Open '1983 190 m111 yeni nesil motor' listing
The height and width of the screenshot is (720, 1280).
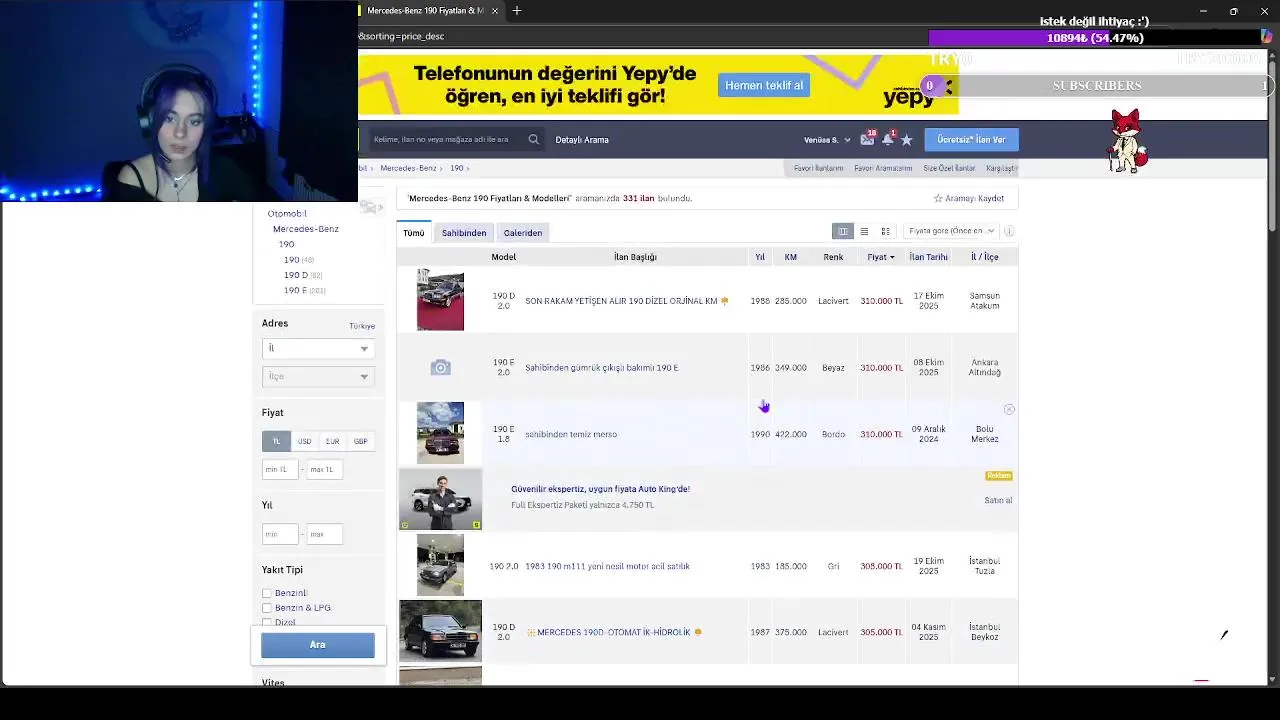coord(607,566)
